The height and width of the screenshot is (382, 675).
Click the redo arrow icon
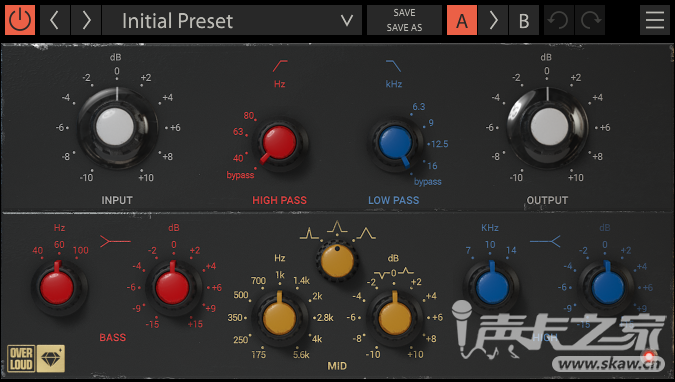pyautogui.click(x=590, y=20)
